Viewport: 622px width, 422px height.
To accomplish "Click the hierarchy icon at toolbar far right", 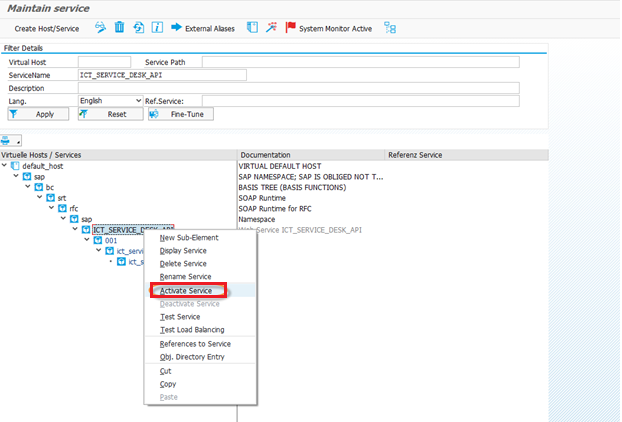I will coord(390,28).
